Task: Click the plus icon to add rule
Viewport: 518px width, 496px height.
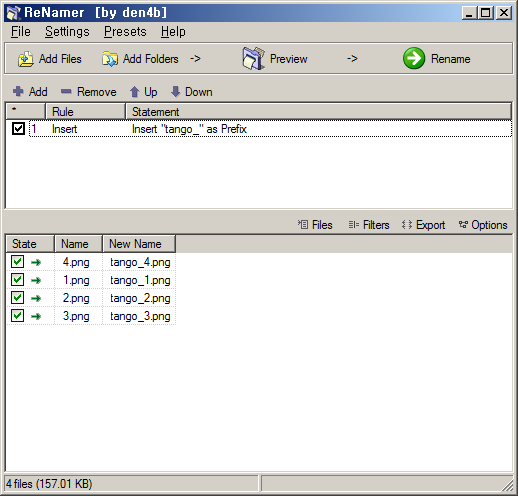Action: [x=18, y=91]
